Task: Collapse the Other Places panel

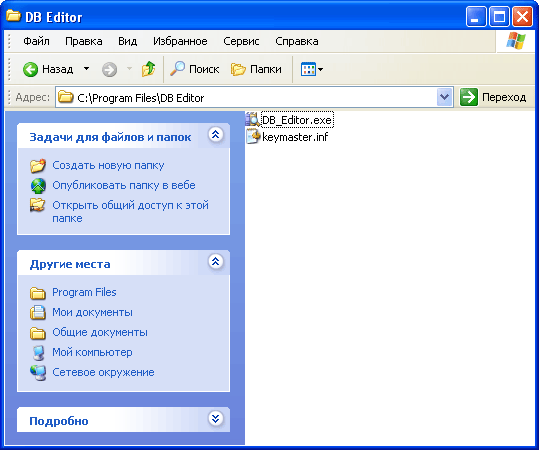Action: [216, 262]
